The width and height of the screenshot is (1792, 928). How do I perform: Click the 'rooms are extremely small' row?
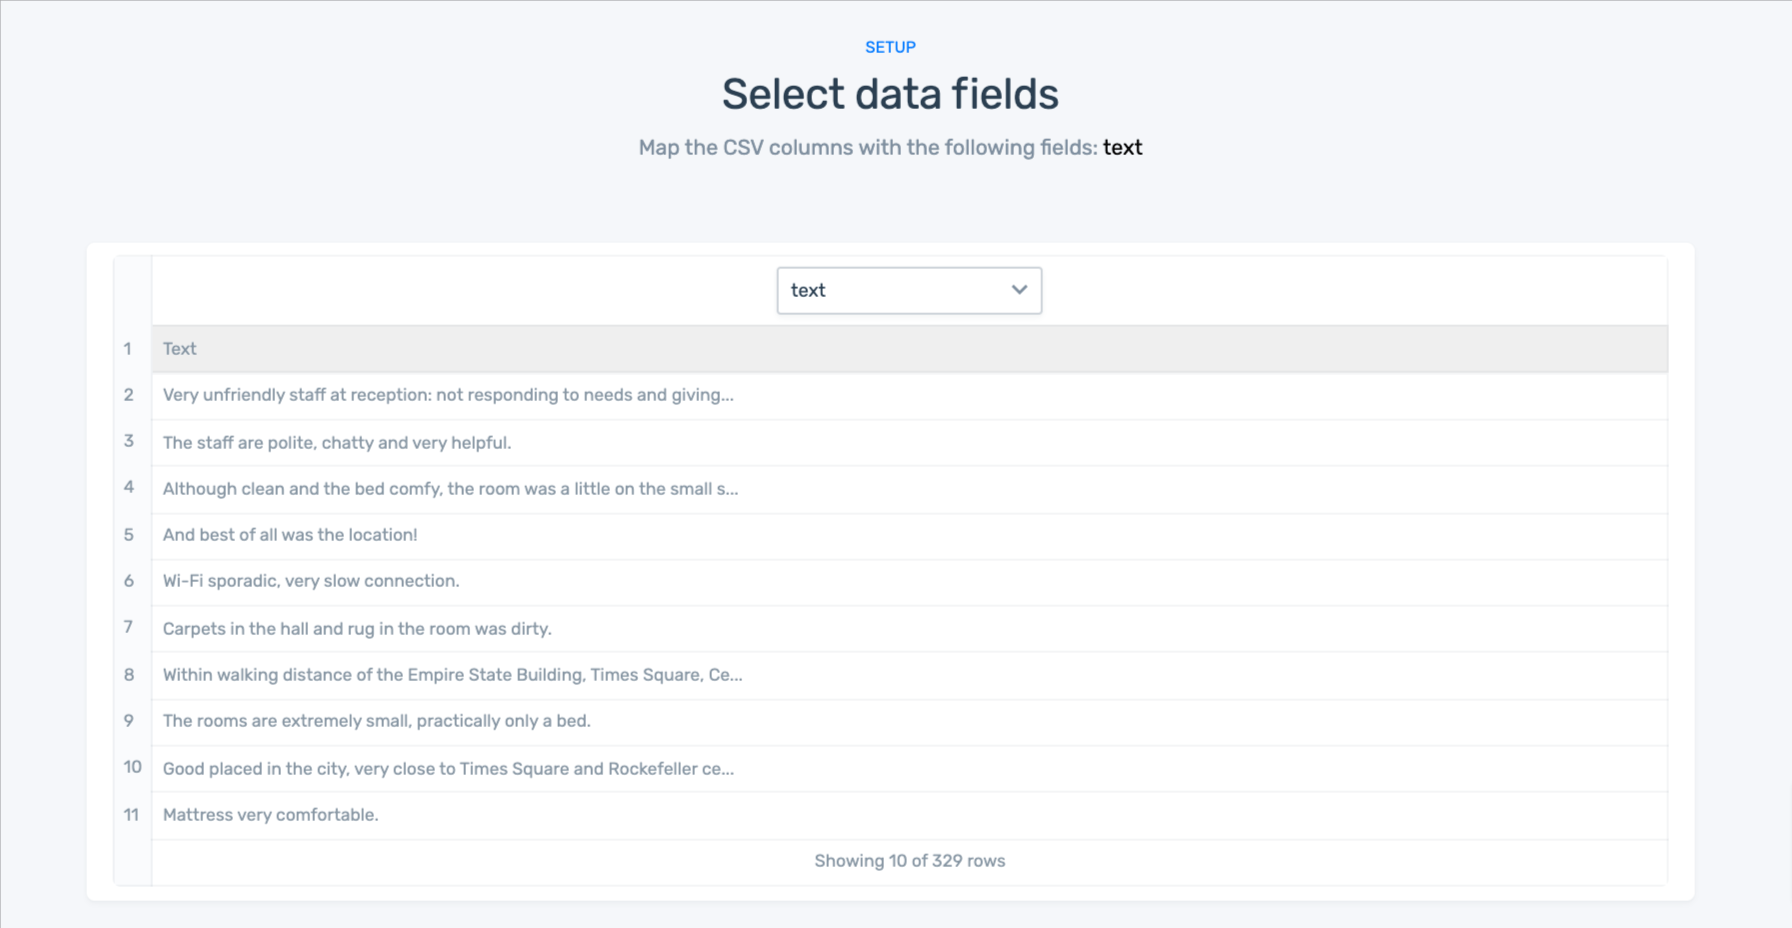pyautogui.click(x=377, y=721)
